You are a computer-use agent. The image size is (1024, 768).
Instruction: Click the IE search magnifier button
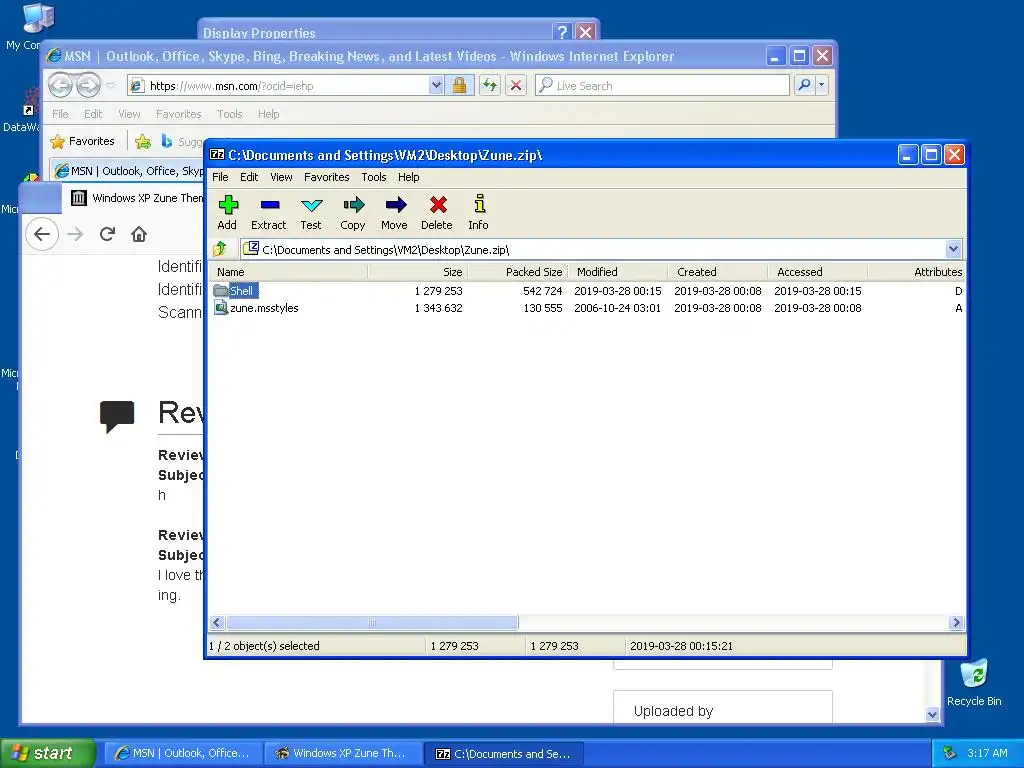point(805,85)
